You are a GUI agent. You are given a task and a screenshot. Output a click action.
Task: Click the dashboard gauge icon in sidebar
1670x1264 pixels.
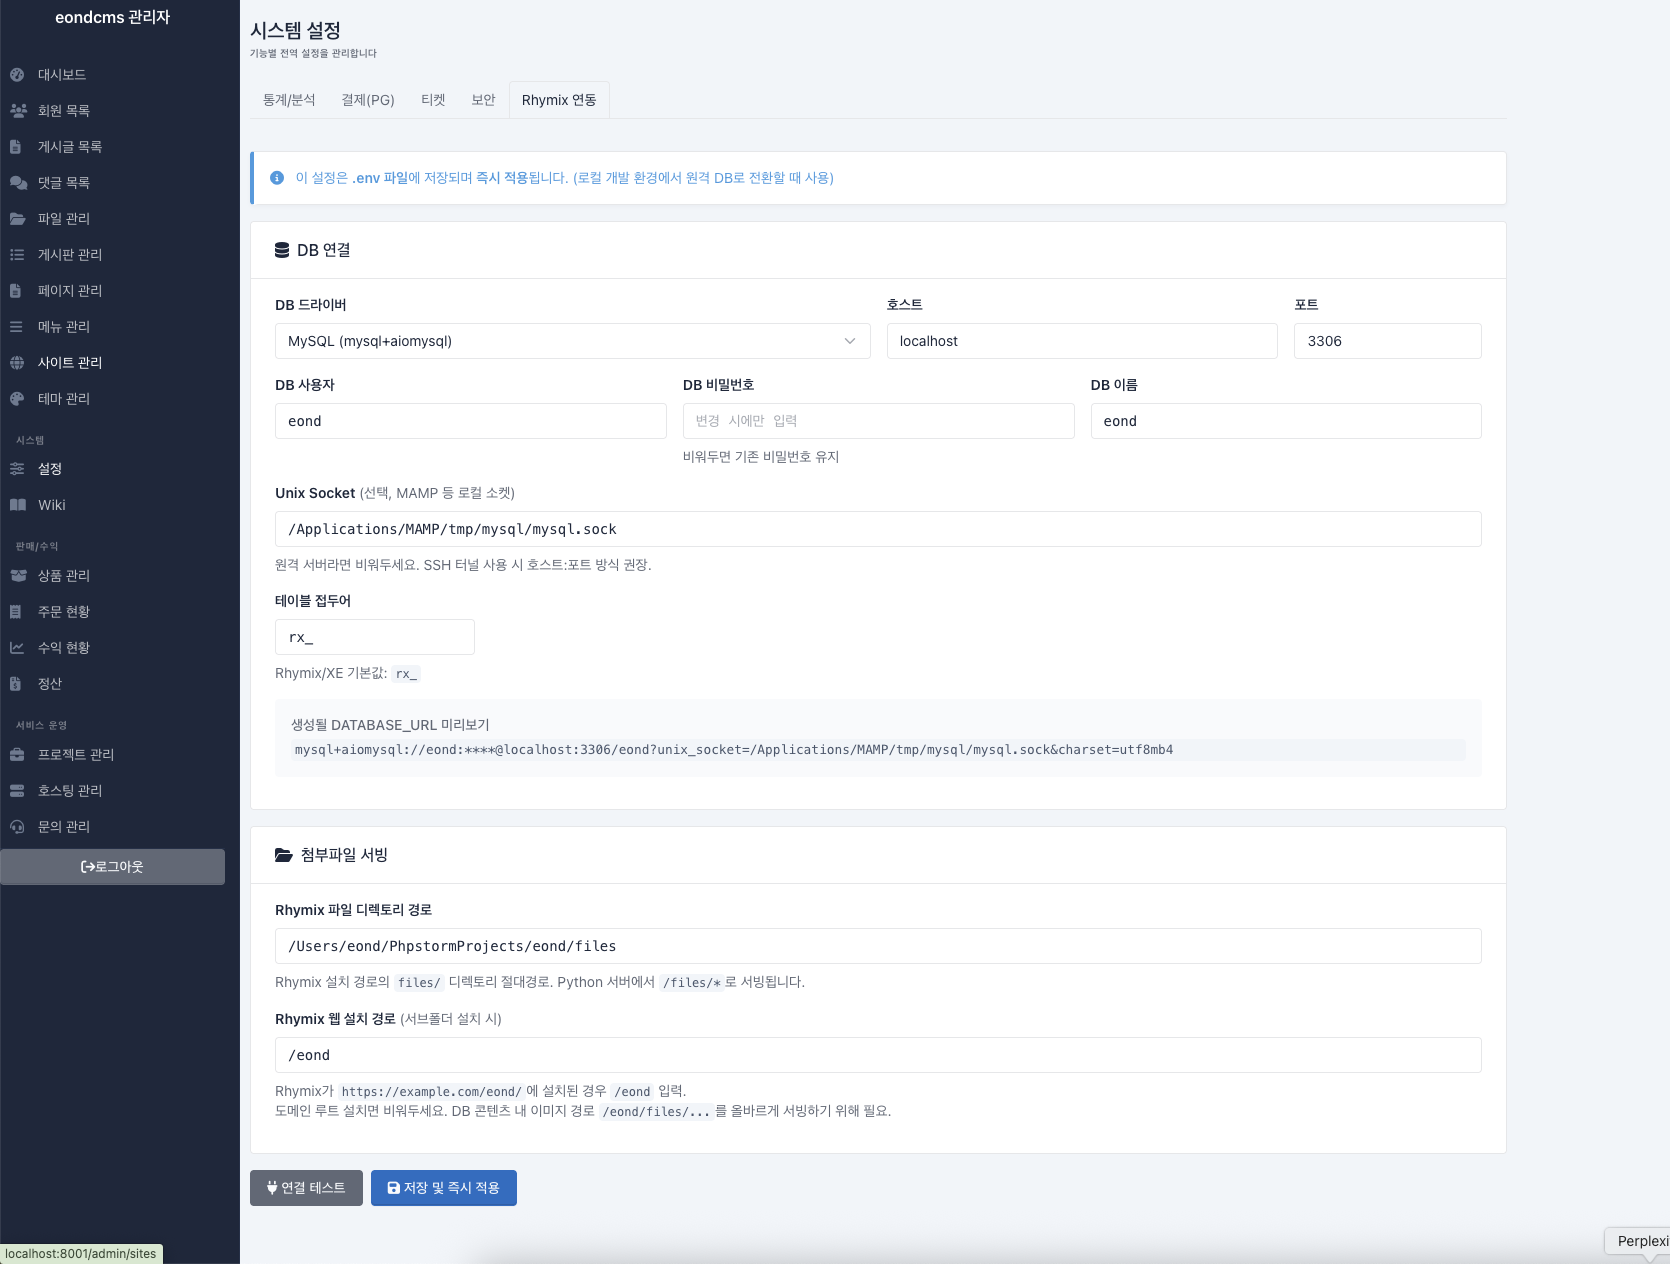(17, 75)
